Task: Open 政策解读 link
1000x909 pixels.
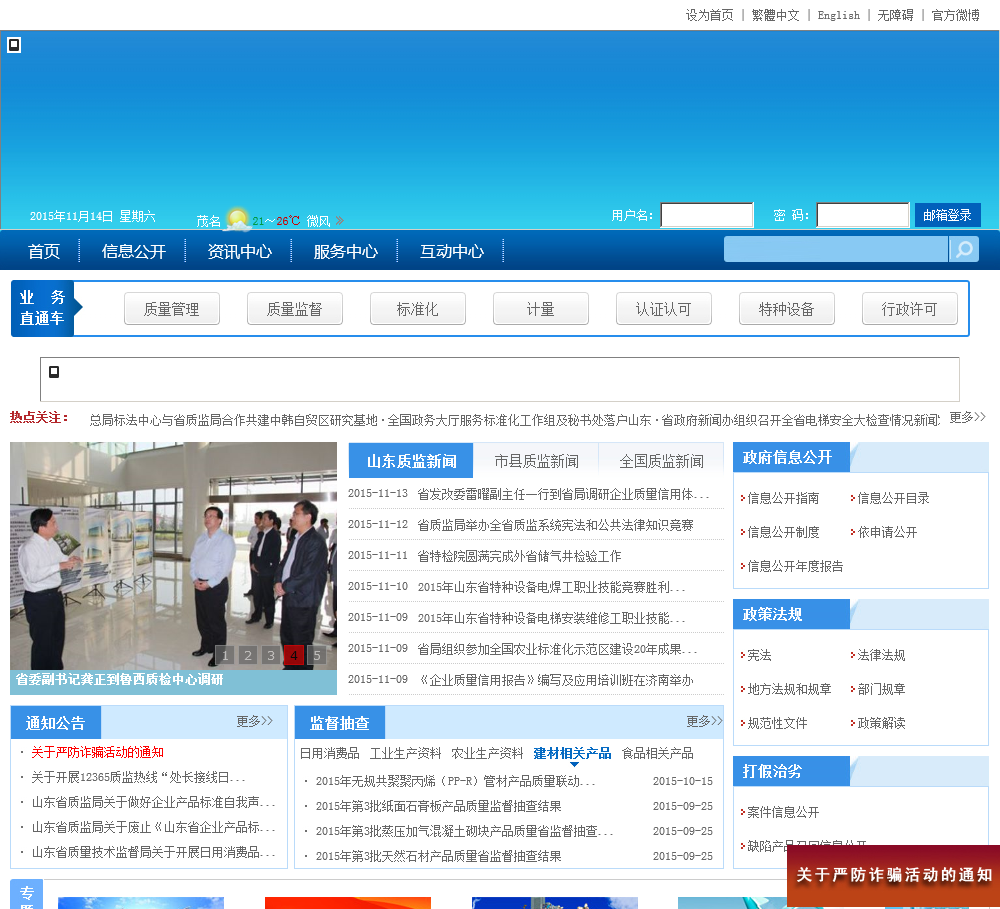Action: pos(881,723)
